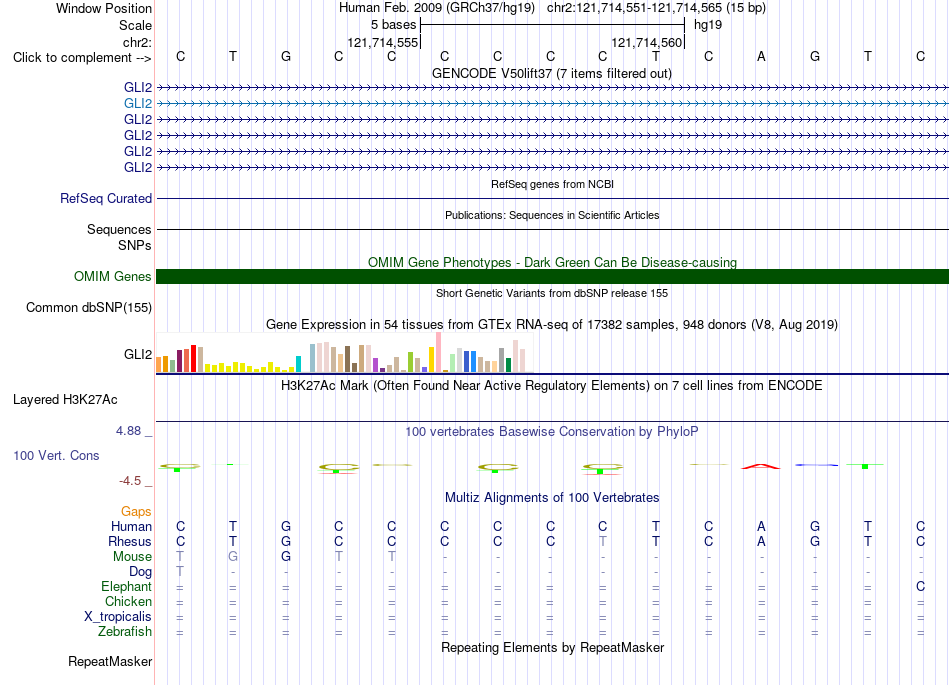
Task: Open the Layered H3K27Ac track label
Action: [65, 399]
